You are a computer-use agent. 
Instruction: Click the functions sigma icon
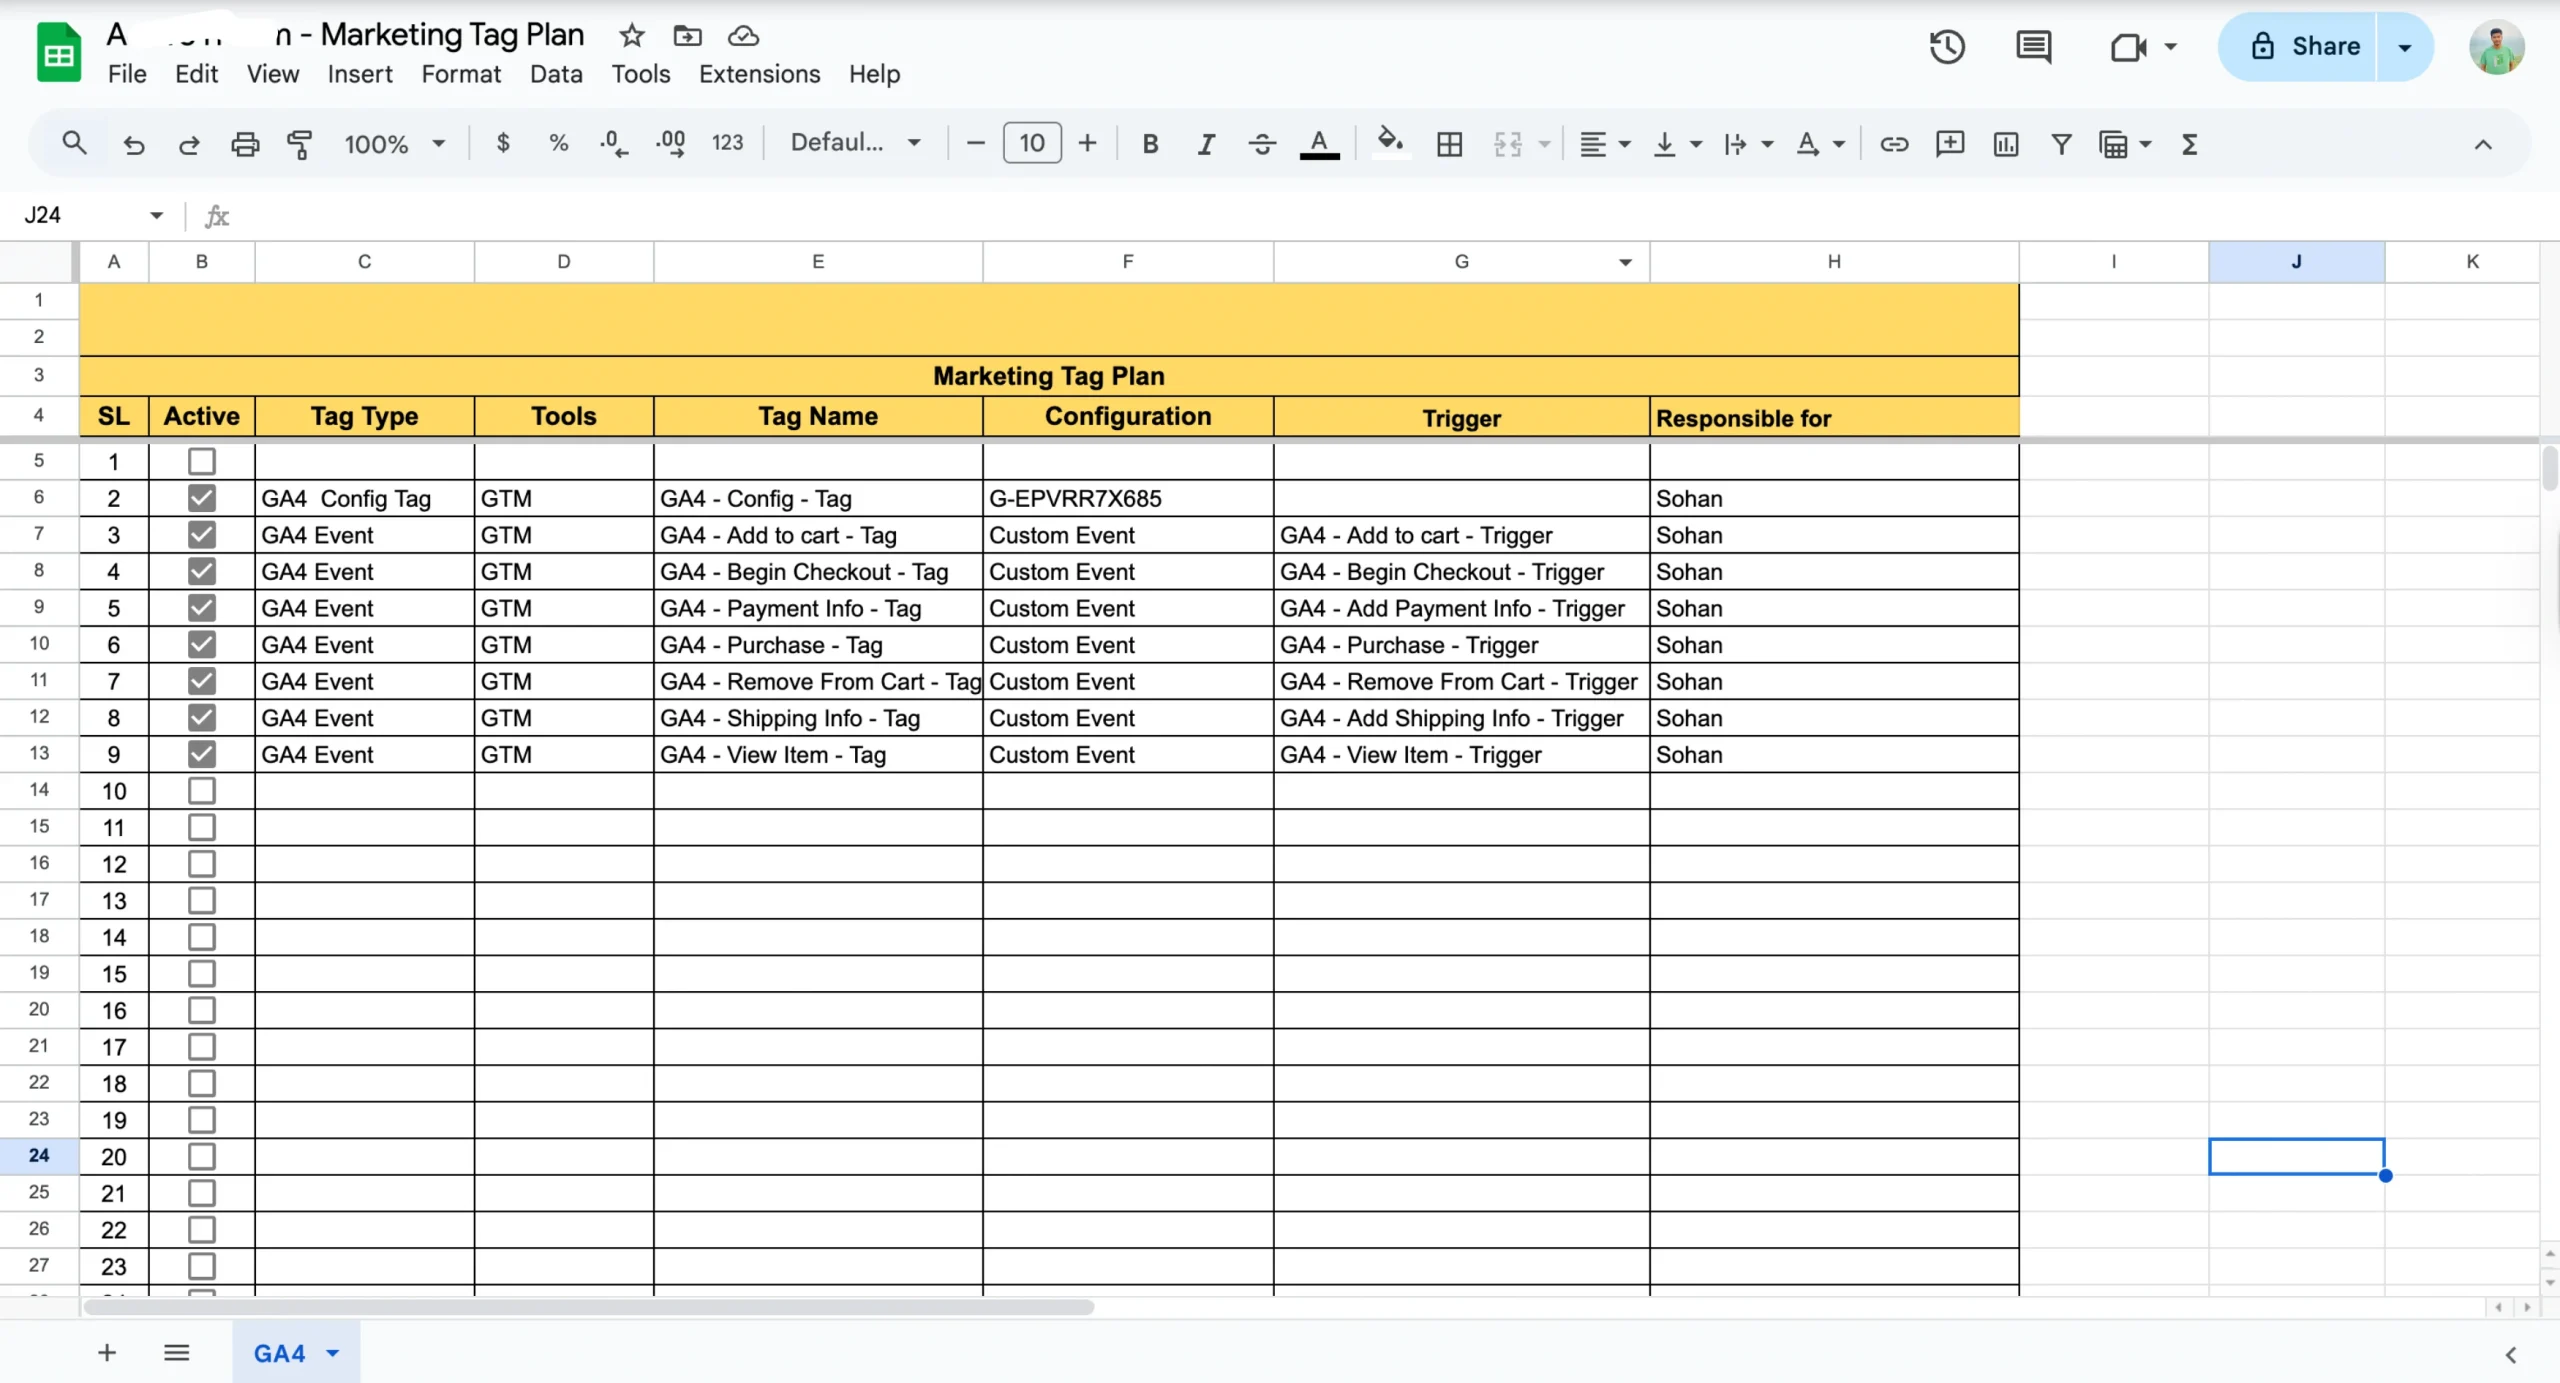tap(2189, 144)
